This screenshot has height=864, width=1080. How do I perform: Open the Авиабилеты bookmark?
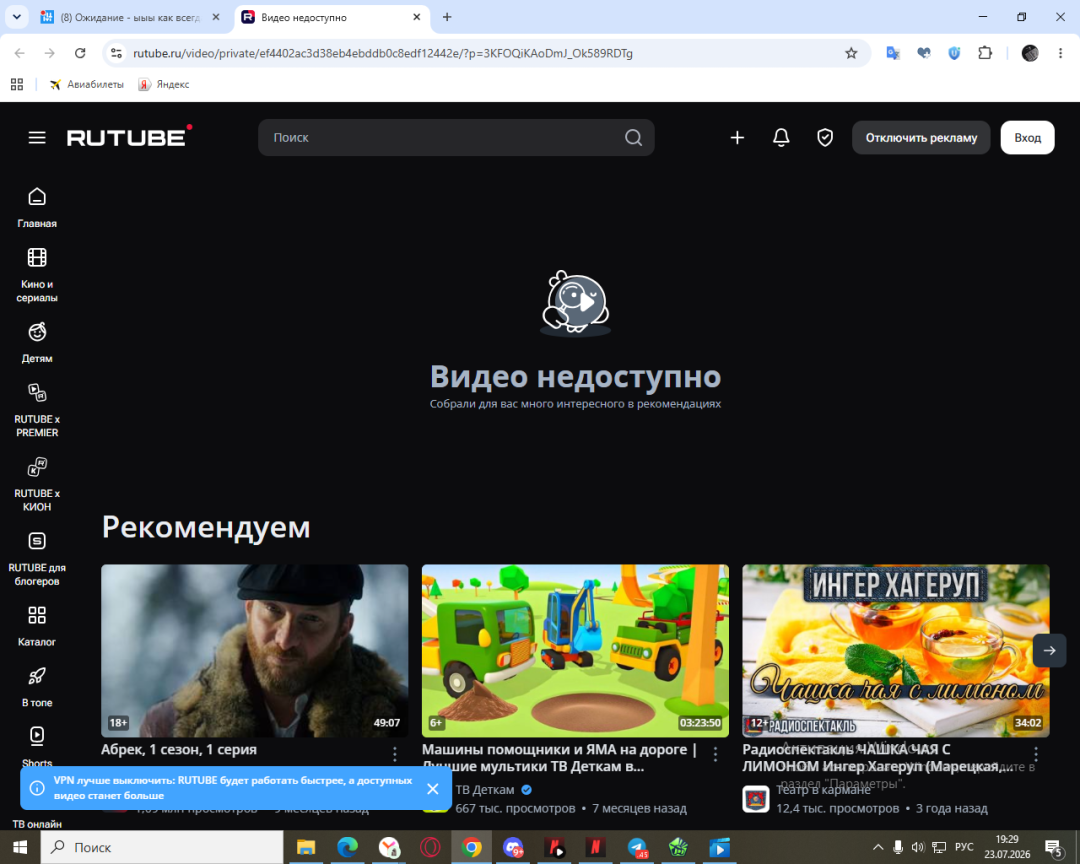click(87, 84)
